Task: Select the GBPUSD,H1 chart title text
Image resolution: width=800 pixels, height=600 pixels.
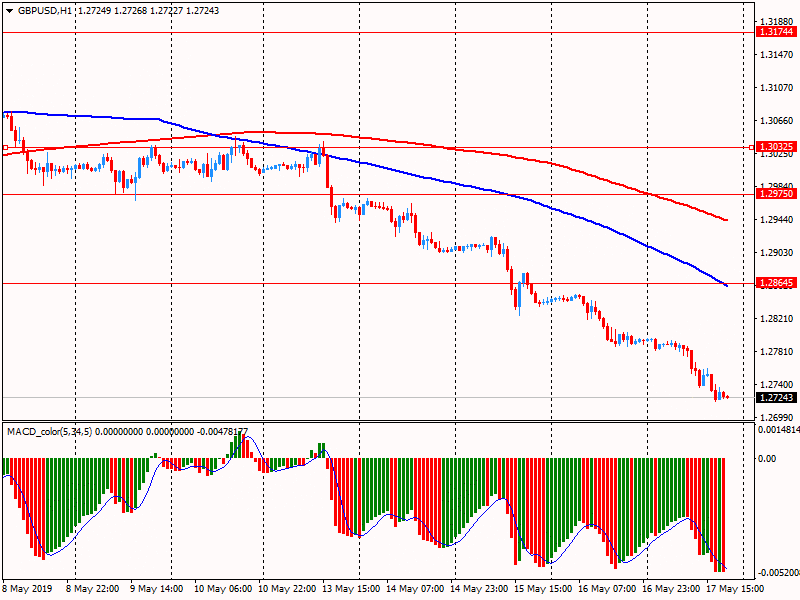Action: tap(45, 11)
